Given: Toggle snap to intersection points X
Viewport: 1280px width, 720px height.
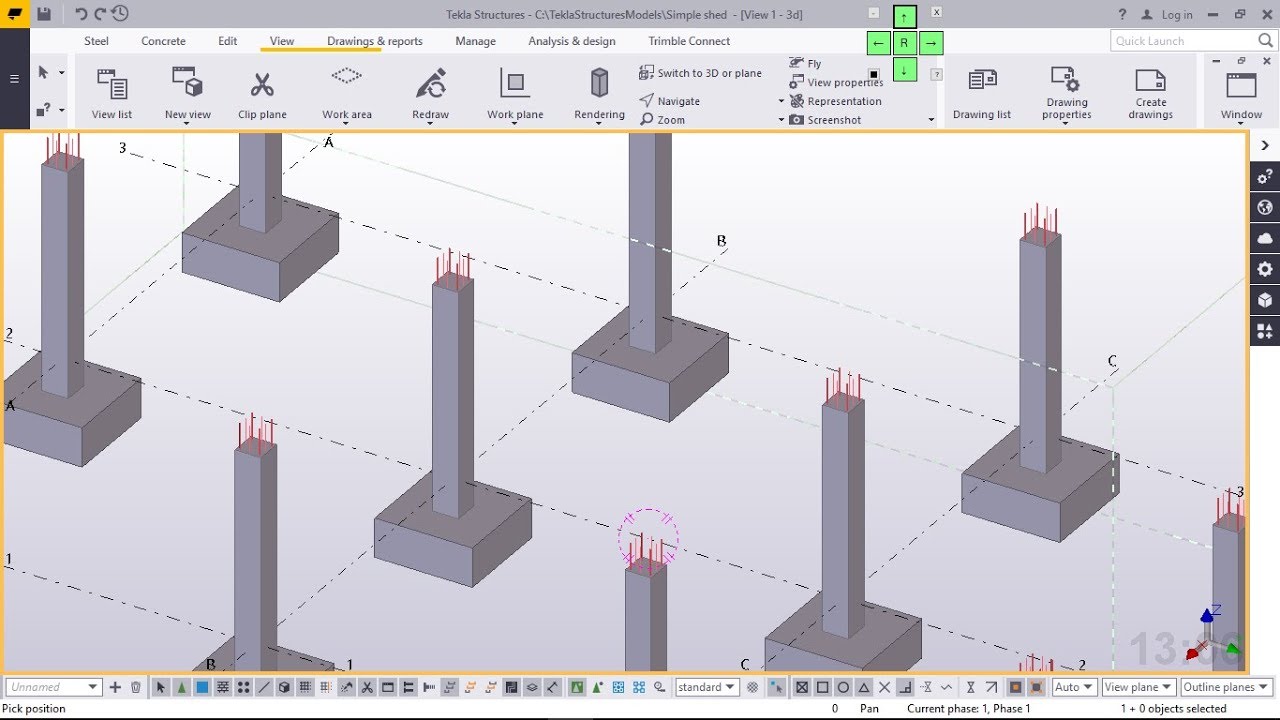Looking at the screenshot, I should tap(884, 687).
